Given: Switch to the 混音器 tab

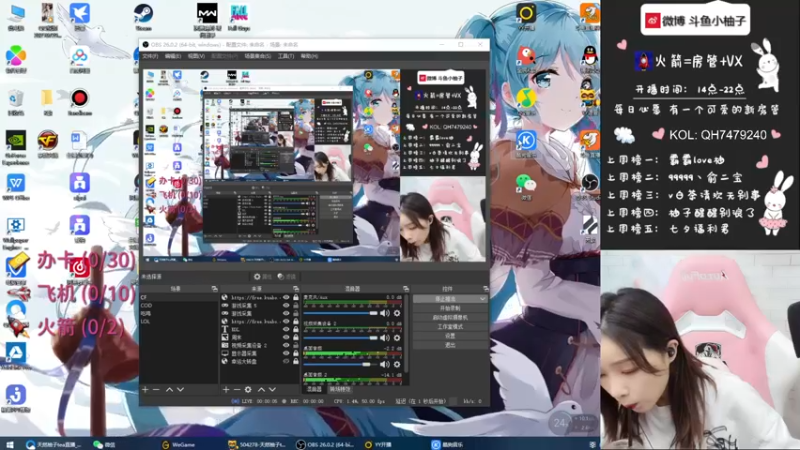Looking at the screenshot, I should coord(314,389).
